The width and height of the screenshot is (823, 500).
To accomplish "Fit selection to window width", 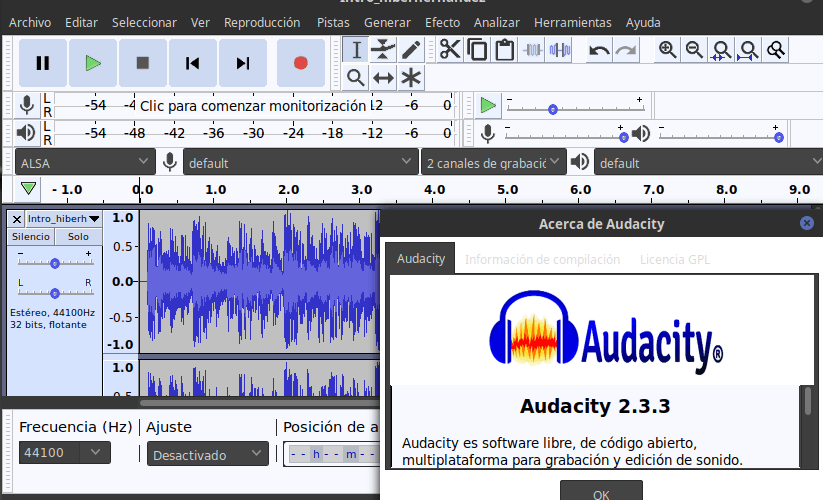I will point(721,50).
